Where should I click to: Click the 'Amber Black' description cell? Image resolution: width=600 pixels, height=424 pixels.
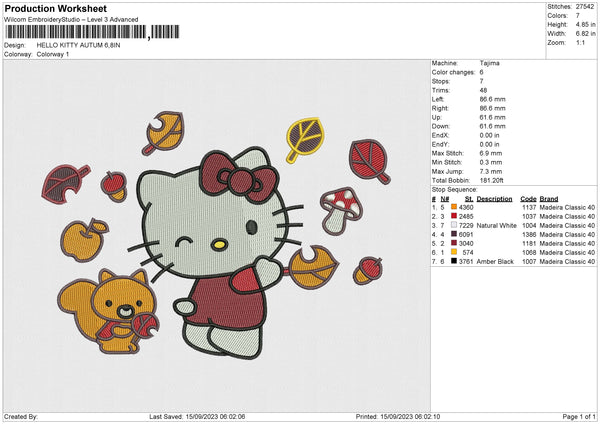495,261
